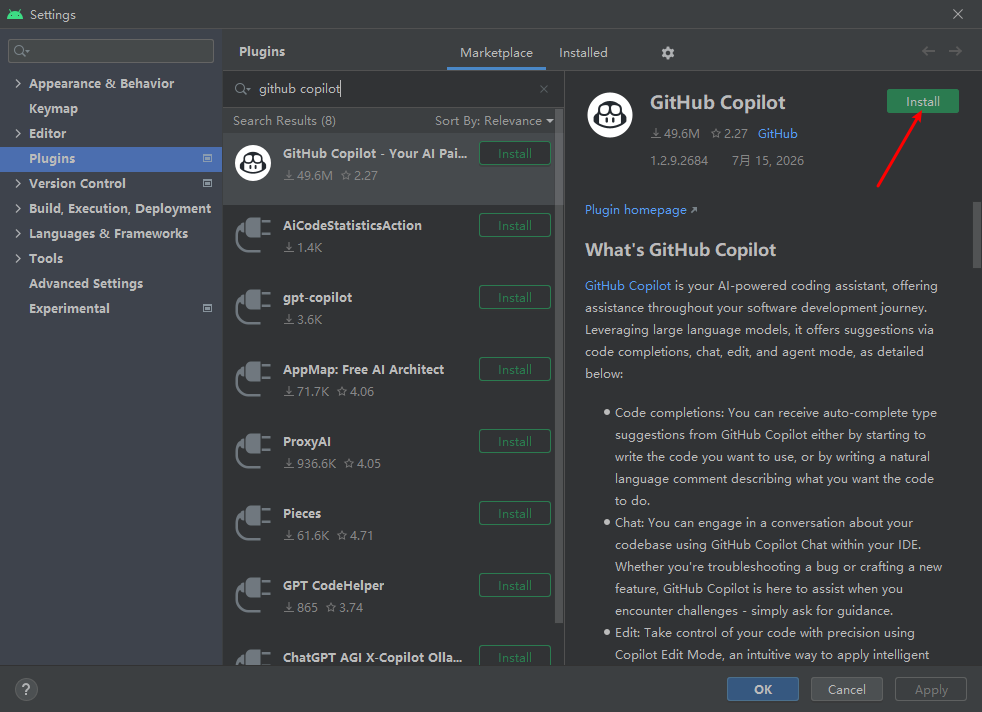Click the GPT CodeHelper plugin icon
This screenshot has height=712, width=982.
[253, 595]
